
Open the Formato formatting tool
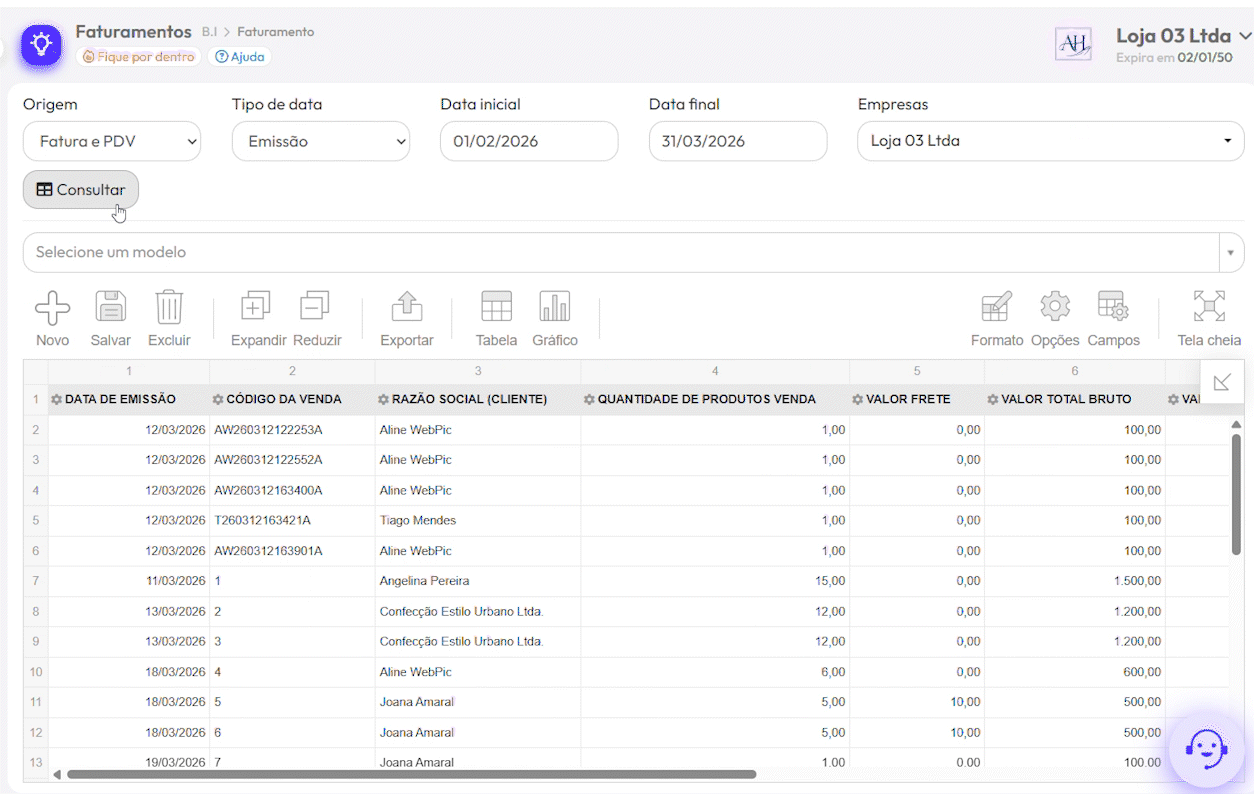pos(996,308)
